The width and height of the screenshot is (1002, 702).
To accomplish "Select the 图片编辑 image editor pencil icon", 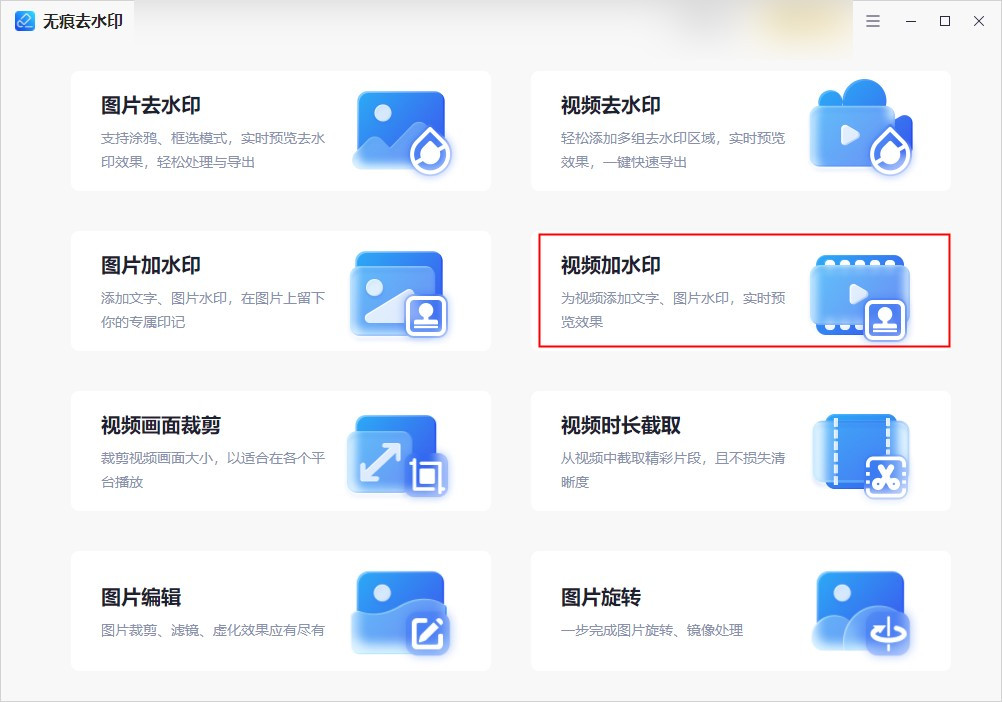I will point(400,611).
